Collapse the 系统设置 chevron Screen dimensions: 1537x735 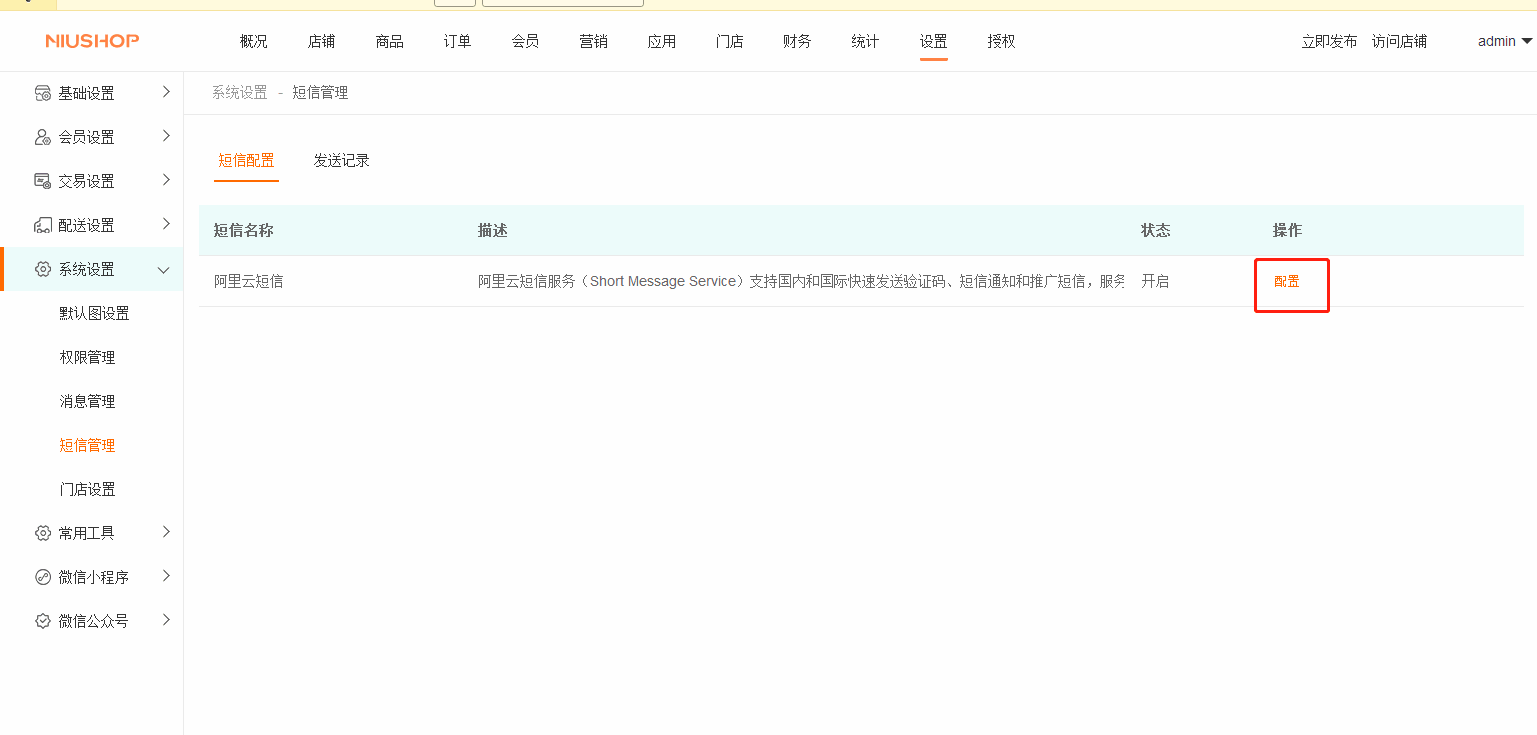164,270
